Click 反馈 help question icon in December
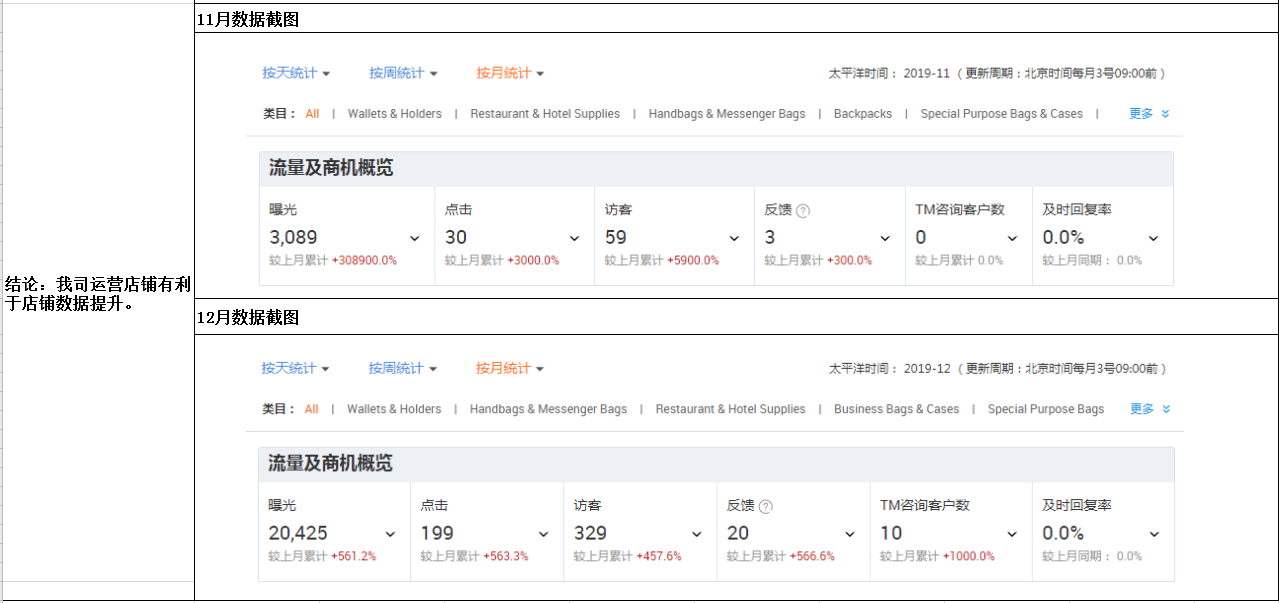 tap(766, 506)
